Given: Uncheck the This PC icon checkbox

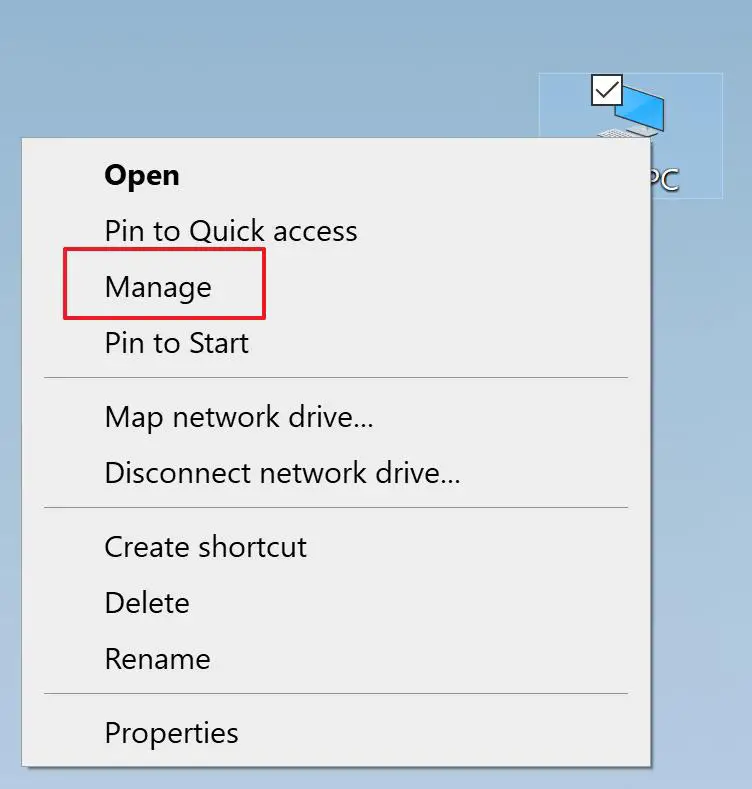Looking at the screenshot, I should 607,90.
